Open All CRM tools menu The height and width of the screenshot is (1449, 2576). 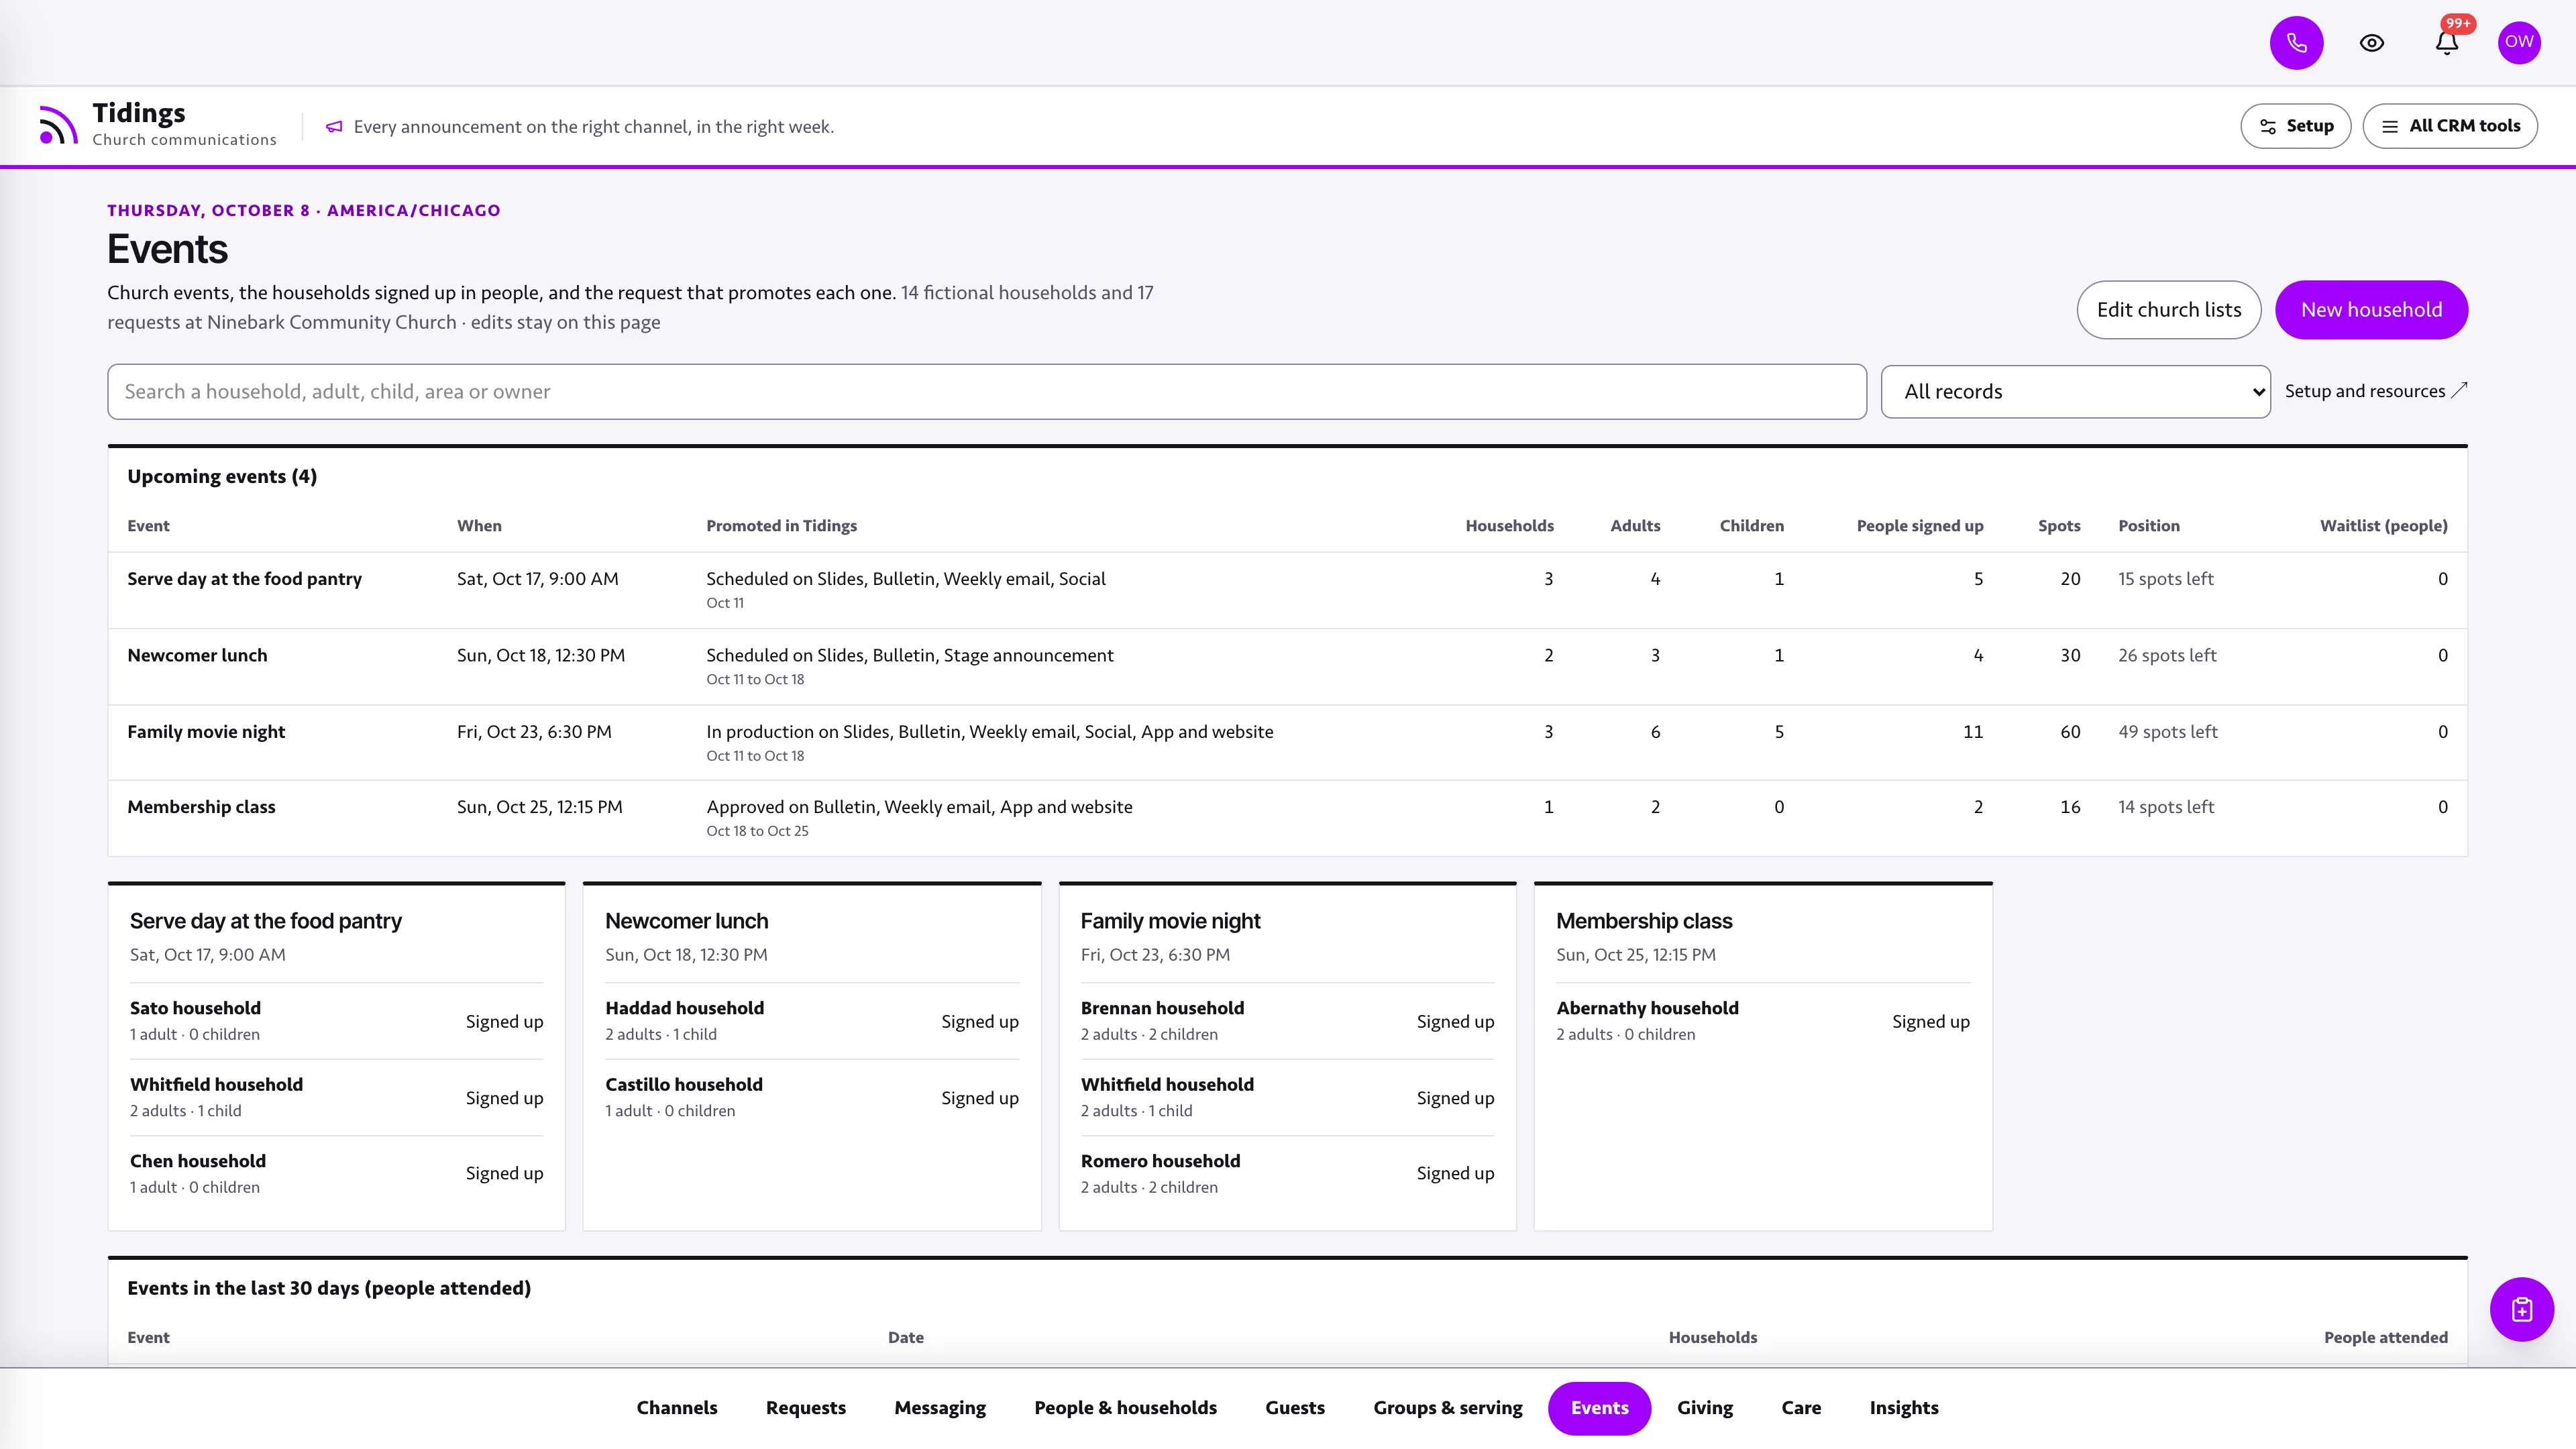tap(2449, 126)
